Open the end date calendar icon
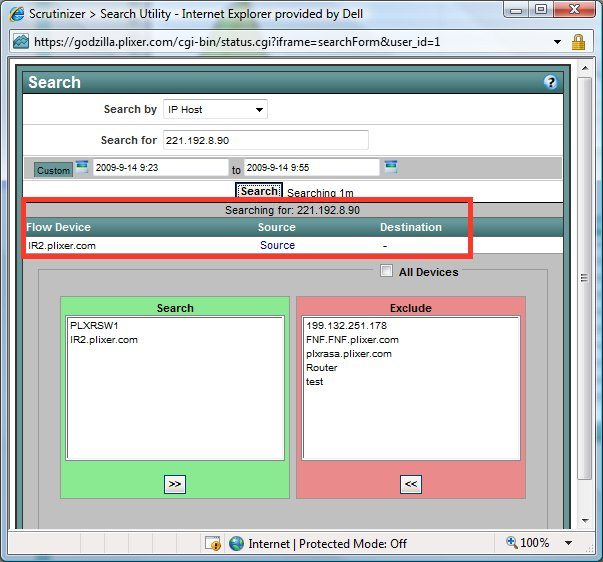This screenshot has height=562, width=603. [391, 167]
